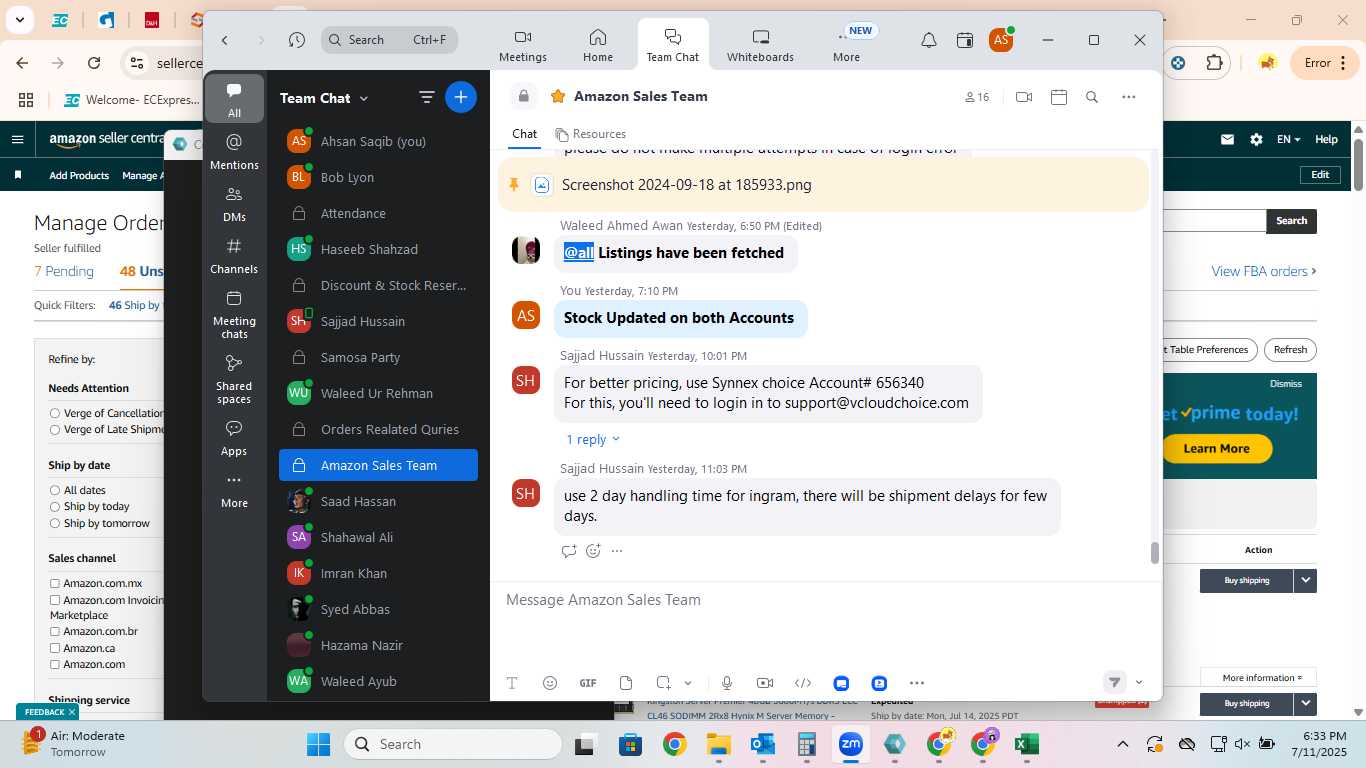Reply in thread to the last message
Viewport: 1366px width, 768px height.
pos(569,551)
